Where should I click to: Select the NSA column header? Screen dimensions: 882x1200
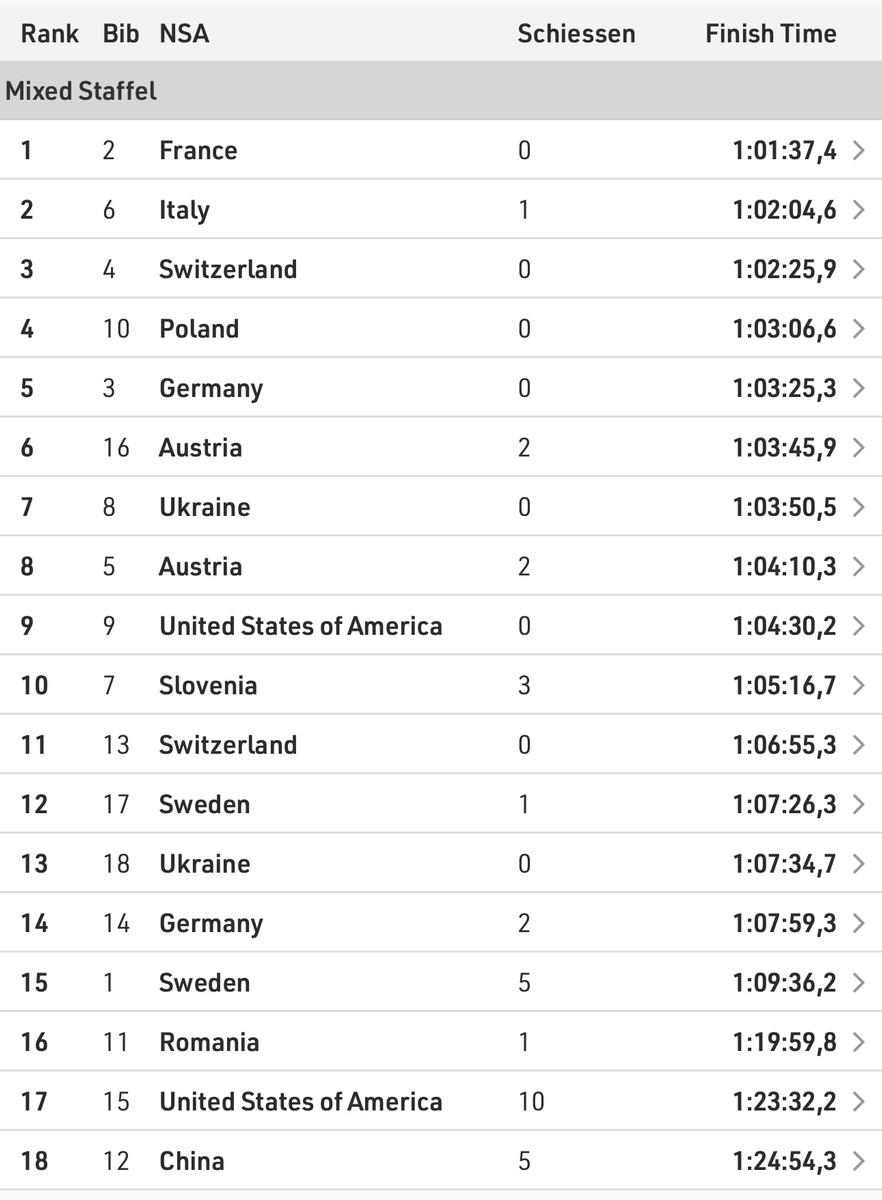184,34
